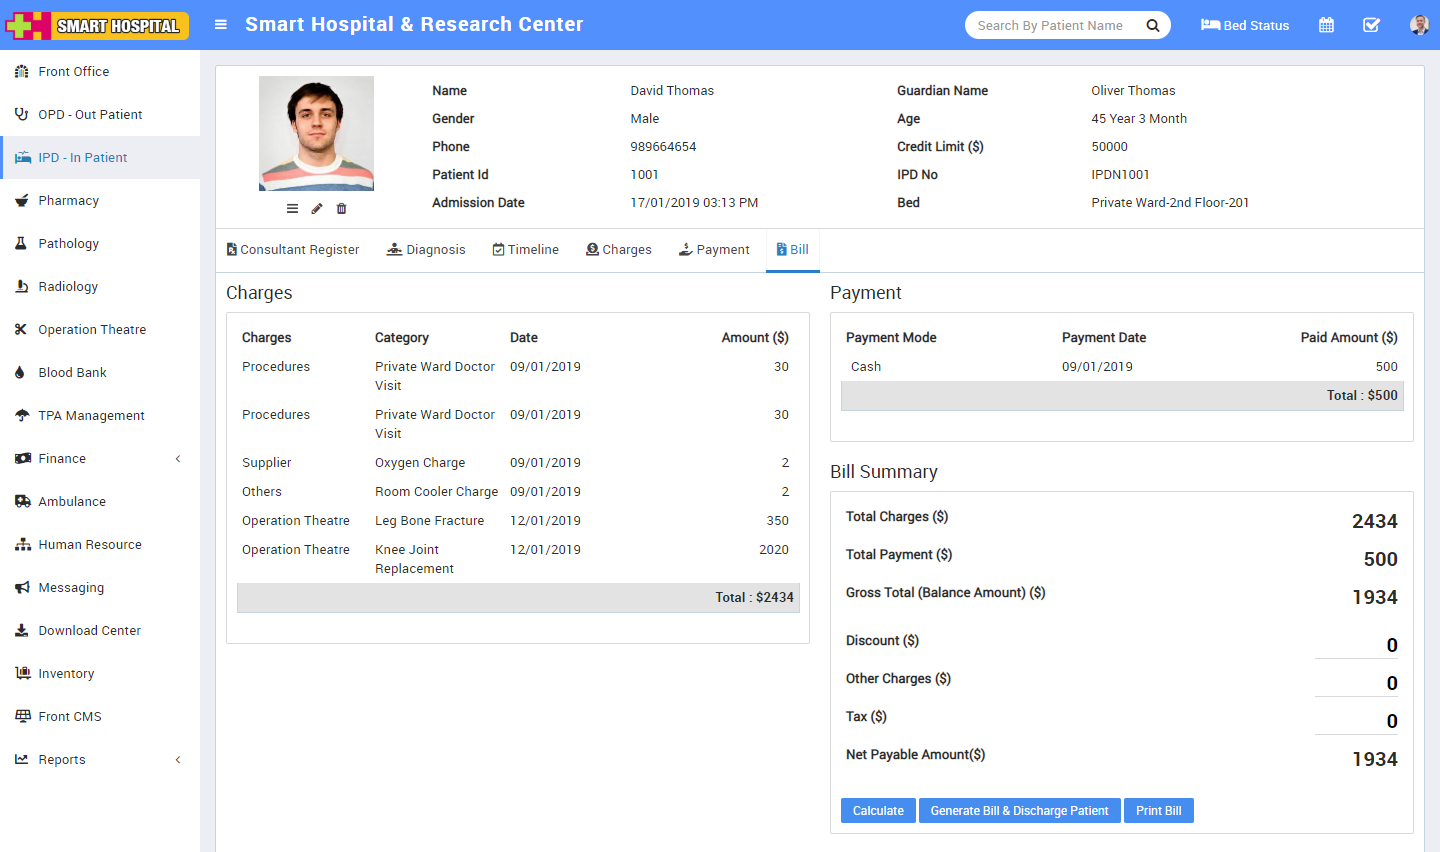Screen dimensions: 1440x852
Task: Open the calendar icon in the header
Action: click(x=1326, y=24)
